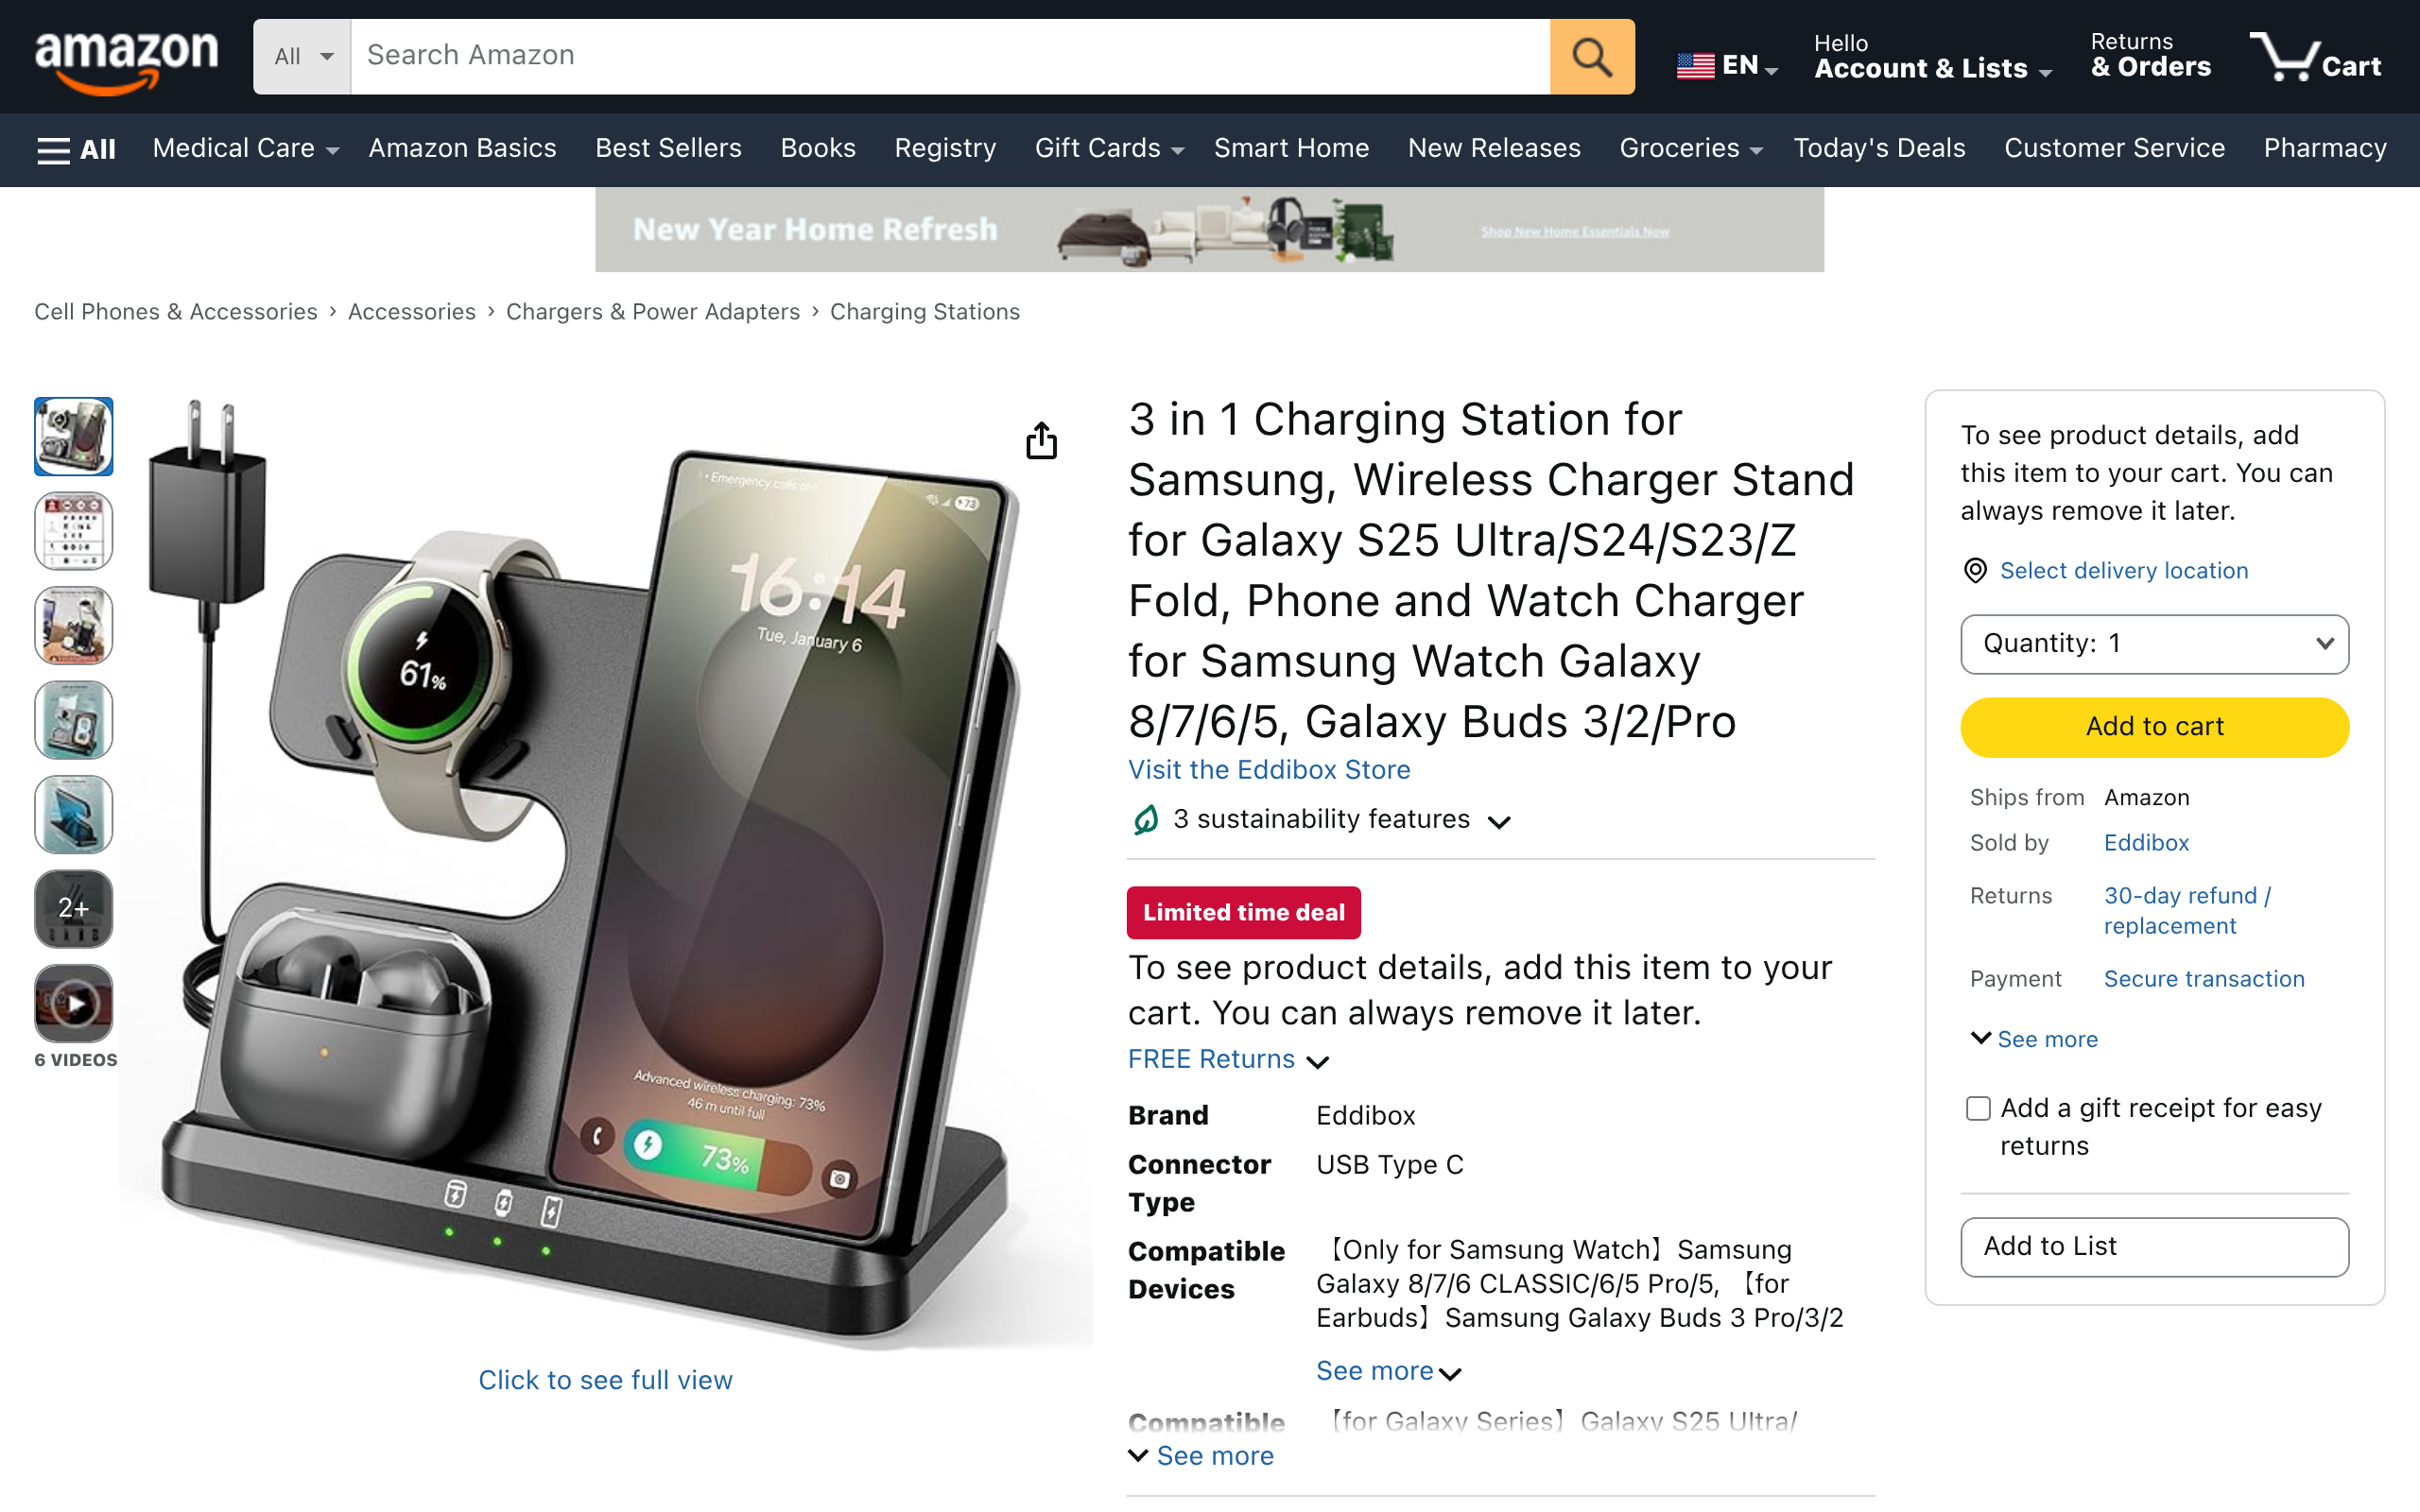Click the Add to List button
2420x1512 pixels.
2154,1247
